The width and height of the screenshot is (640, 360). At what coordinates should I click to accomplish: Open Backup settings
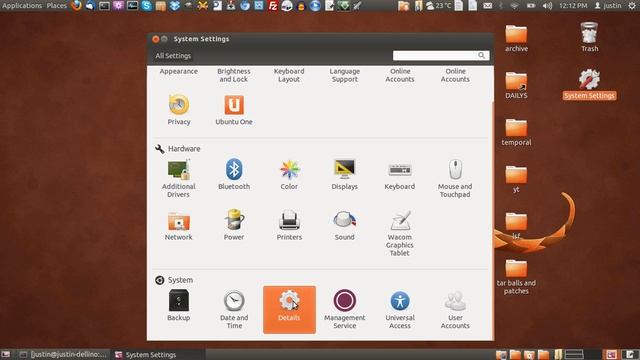[x=179, y=305]
